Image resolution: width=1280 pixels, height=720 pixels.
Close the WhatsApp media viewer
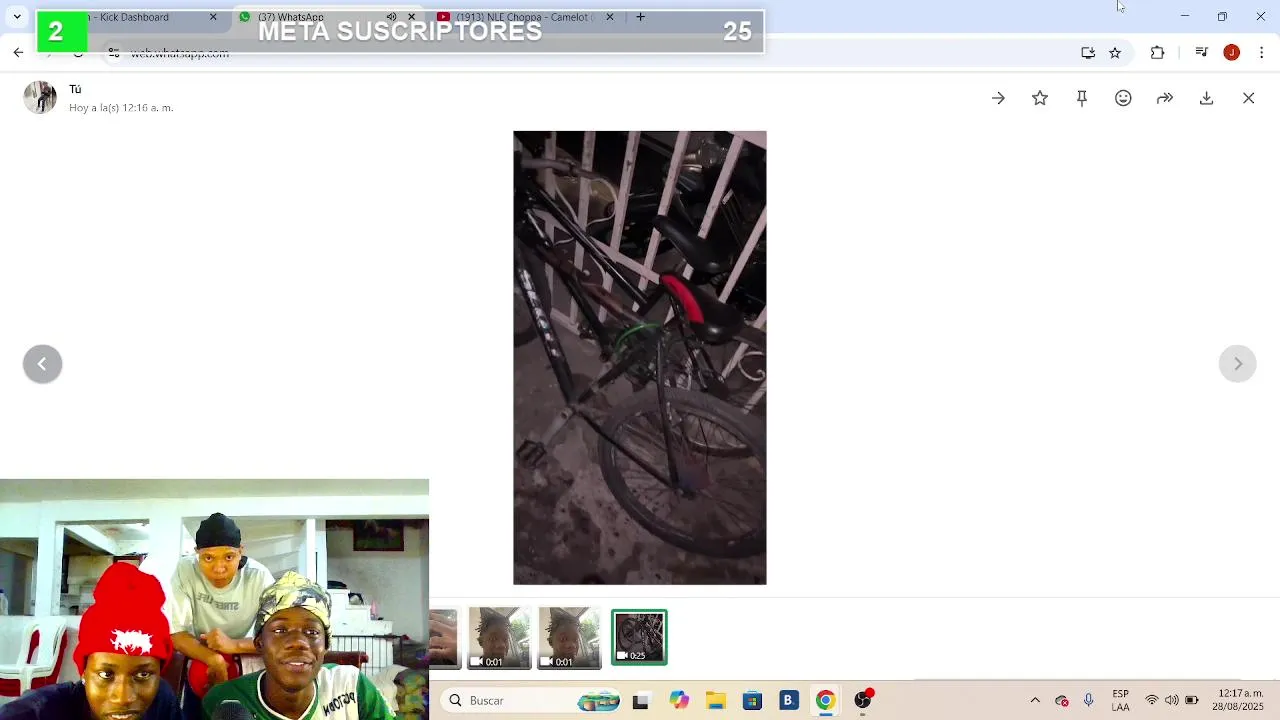point(1248,98)
